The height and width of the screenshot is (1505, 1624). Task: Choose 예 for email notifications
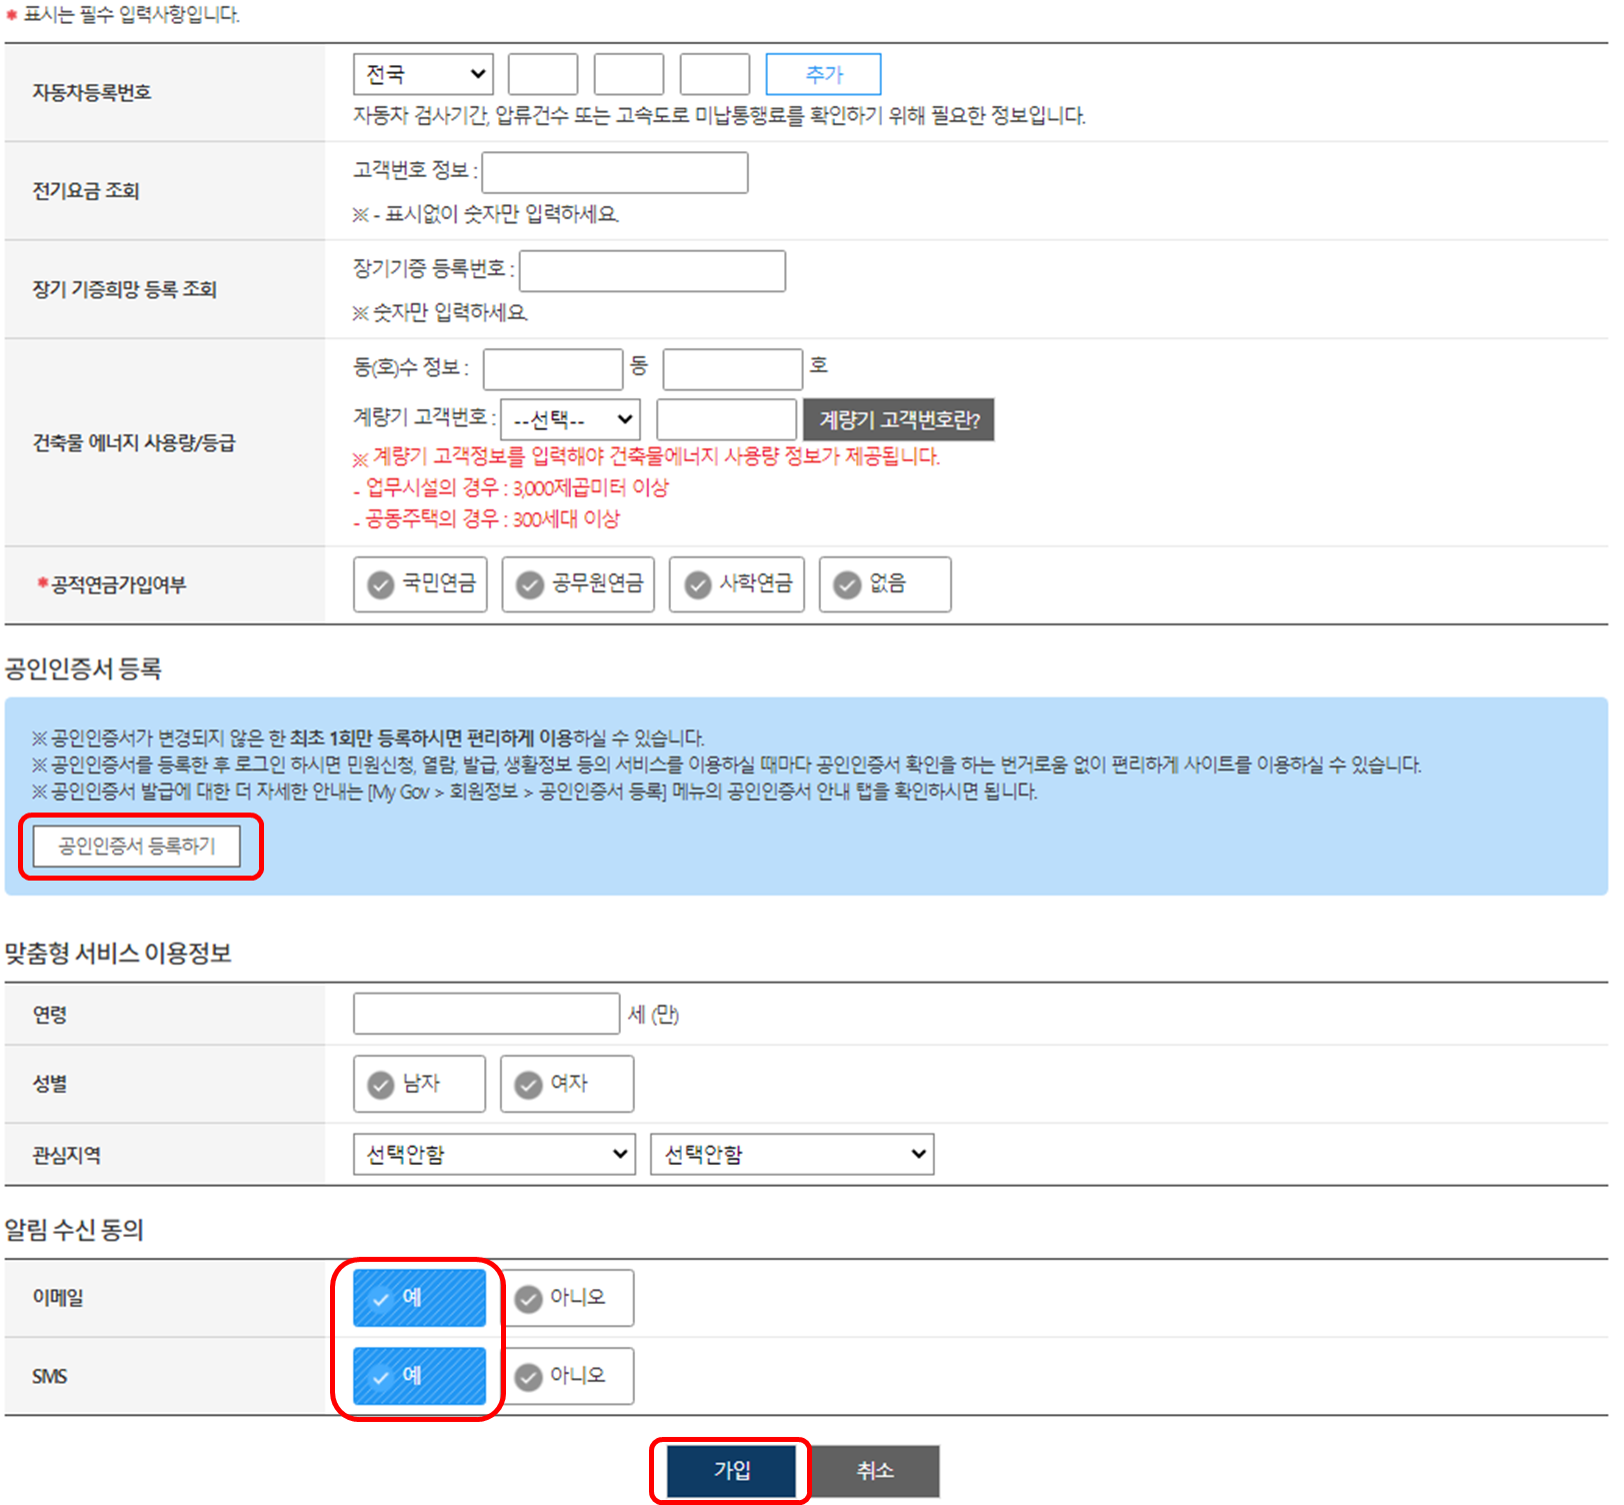pyautogui.click(x=419, y=1298)
